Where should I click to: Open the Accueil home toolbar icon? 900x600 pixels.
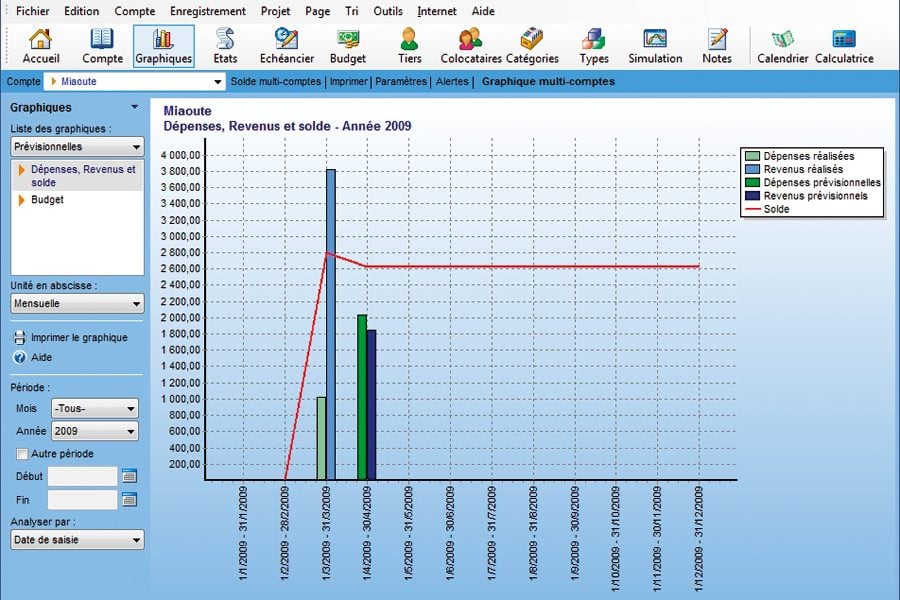(41, 46)
